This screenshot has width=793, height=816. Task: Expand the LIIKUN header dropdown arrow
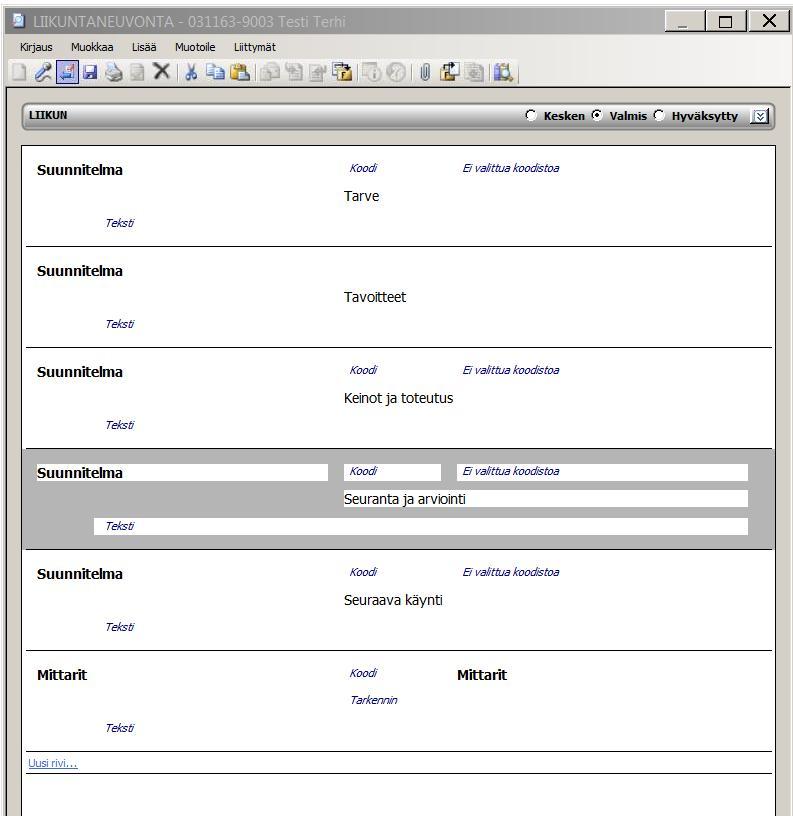pos(760,116)
